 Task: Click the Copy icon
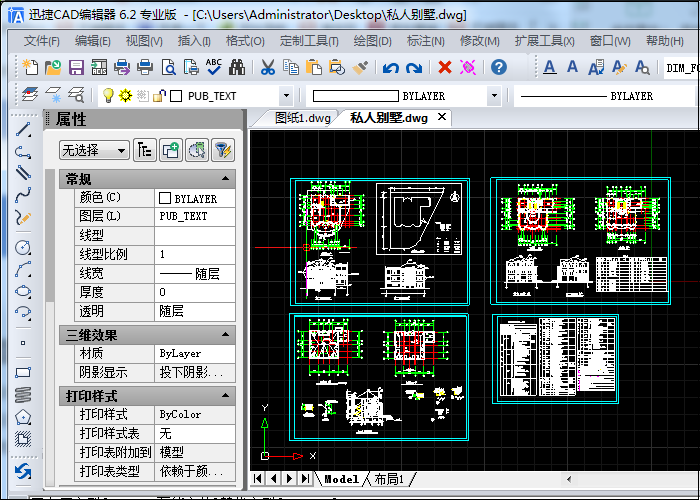click(291, 67)
